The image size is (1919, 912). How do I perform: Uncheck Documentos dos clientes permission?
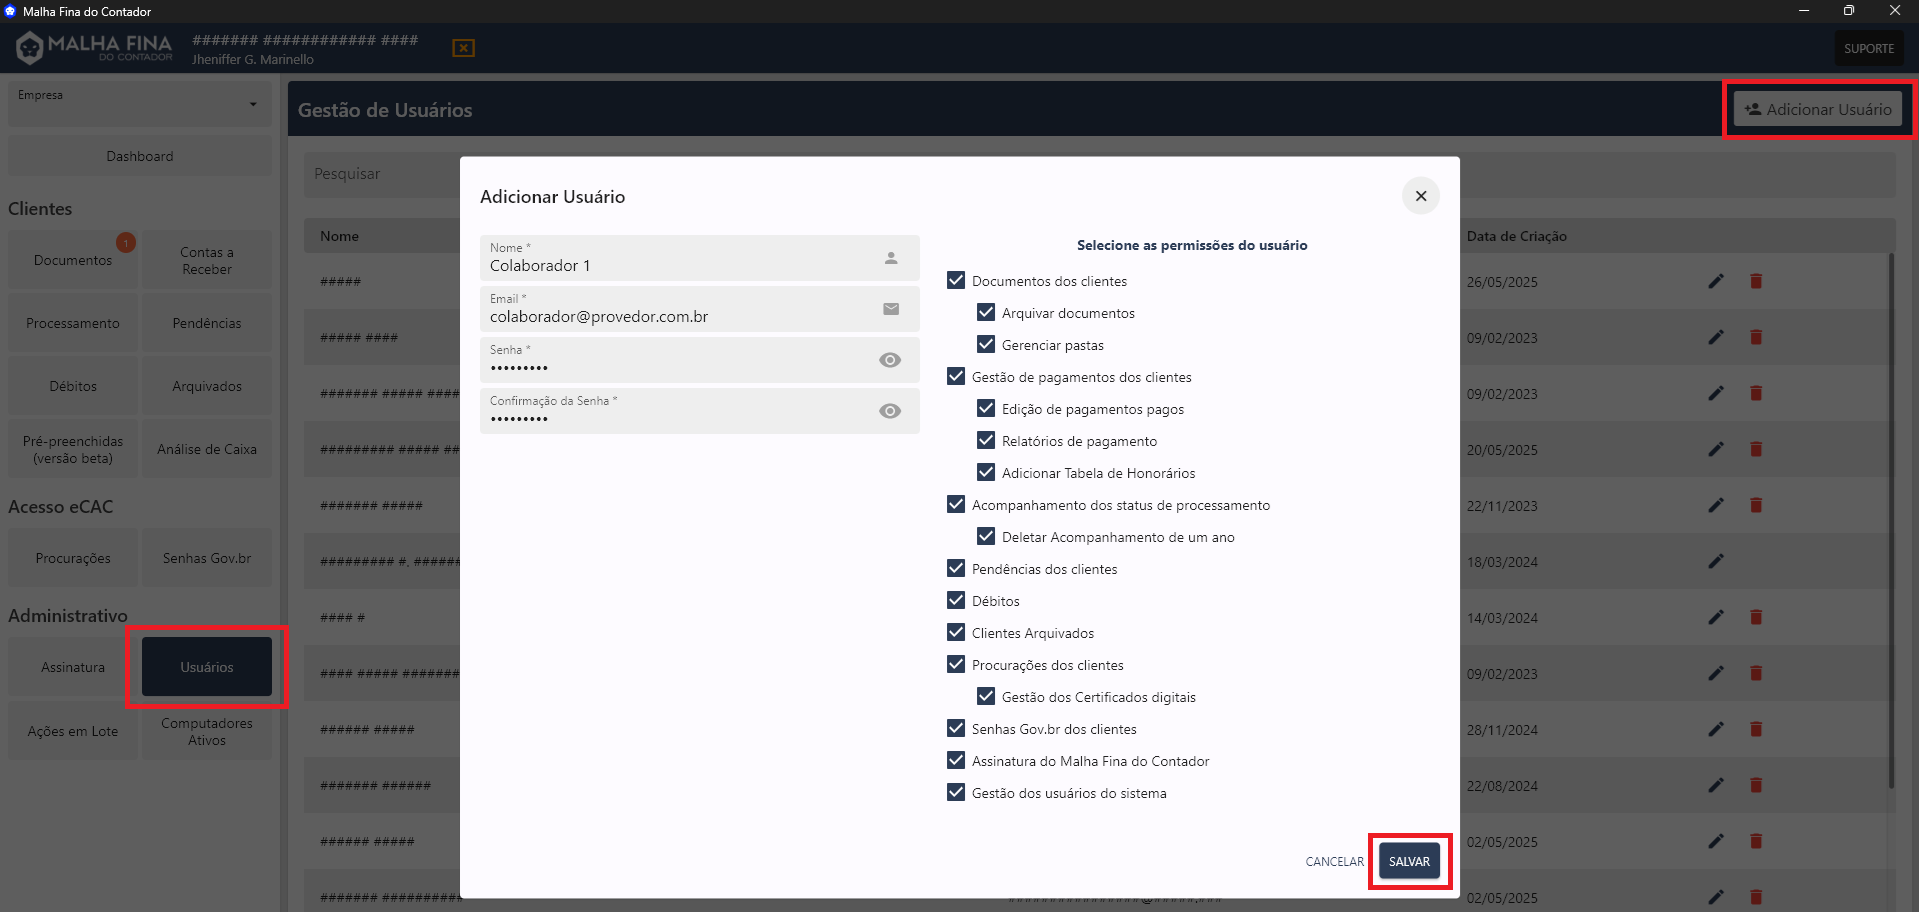coord(956,281)
